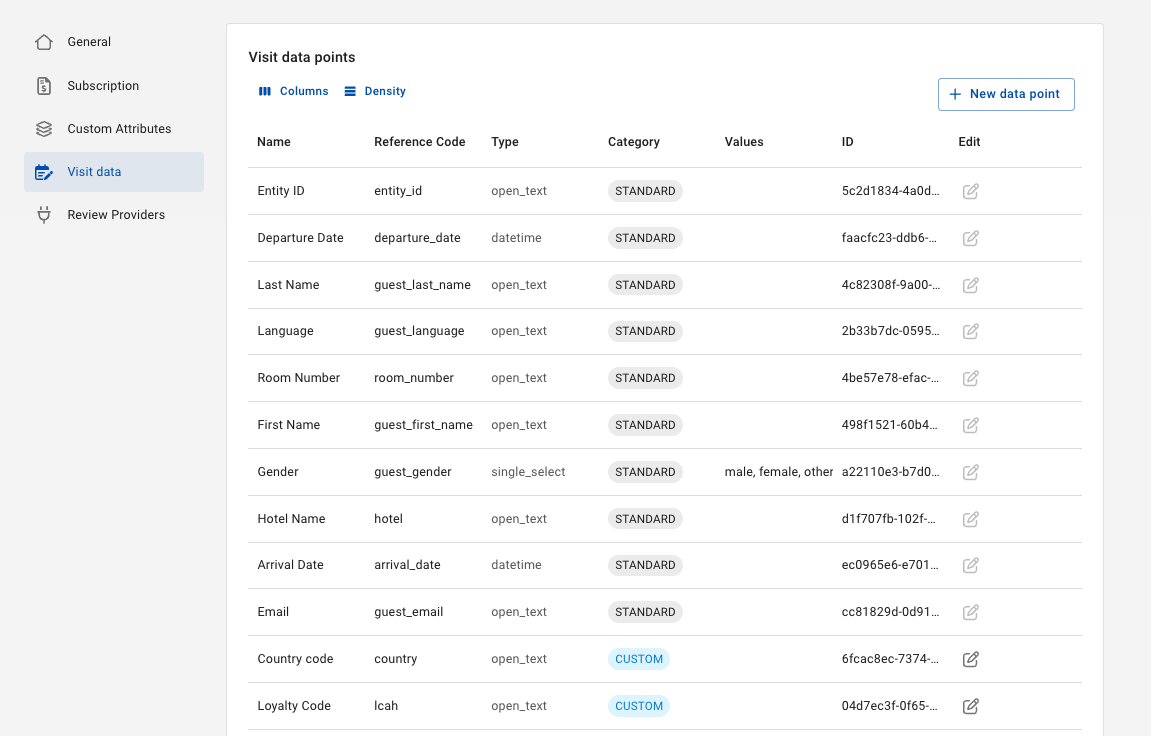
Task: Click the edit icon for Entity ID
Action: (970, 191)
